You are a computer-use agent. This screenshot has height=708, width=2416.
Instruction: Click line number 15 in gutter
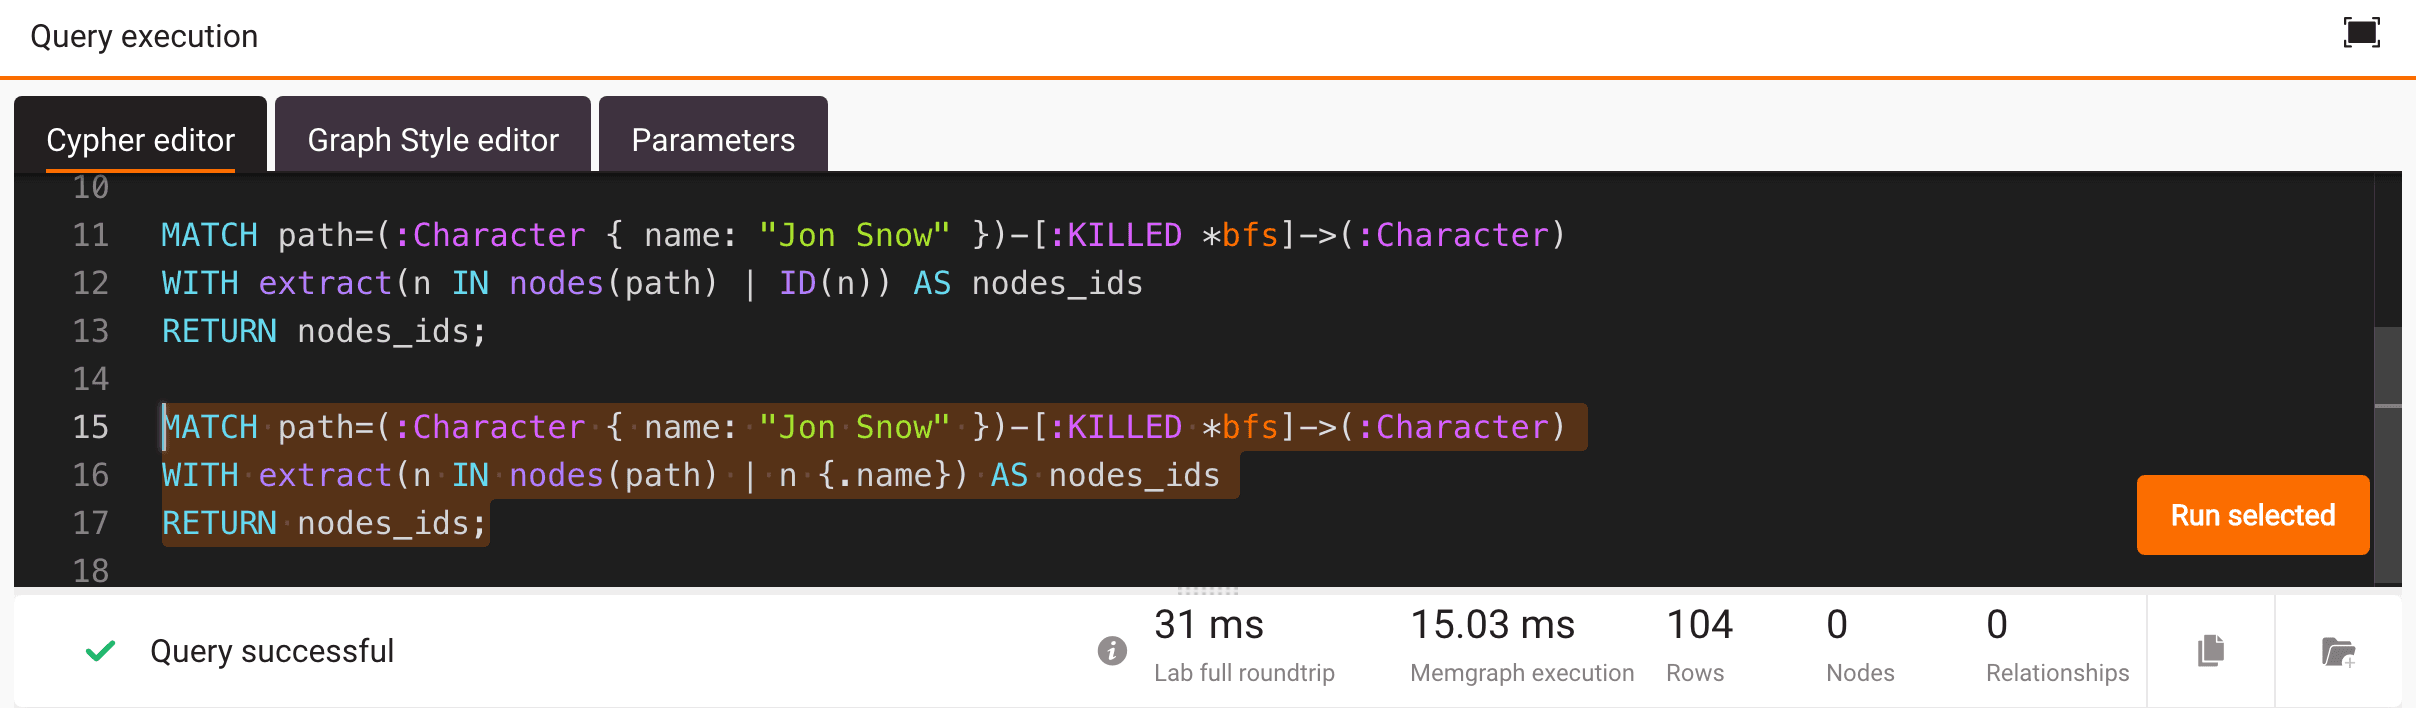(90, 427)
